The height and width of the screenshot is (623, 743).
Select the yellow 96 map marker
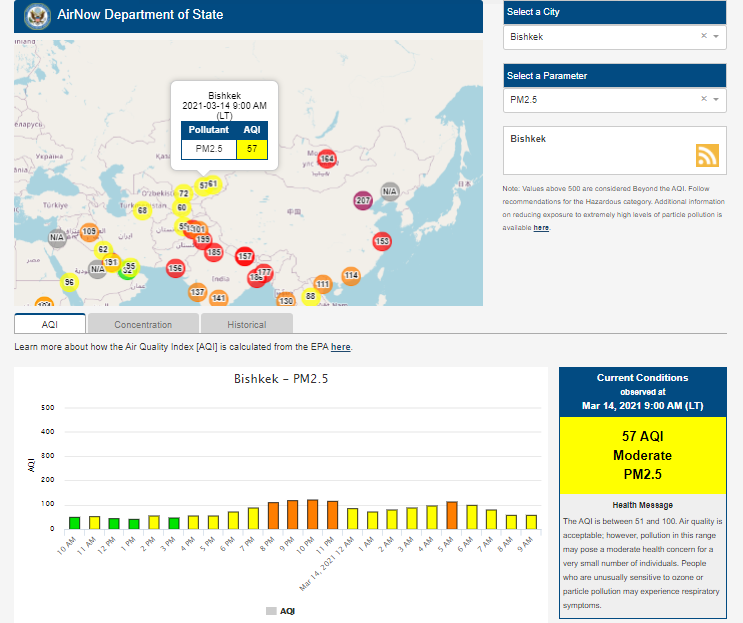tap(69, 282)
